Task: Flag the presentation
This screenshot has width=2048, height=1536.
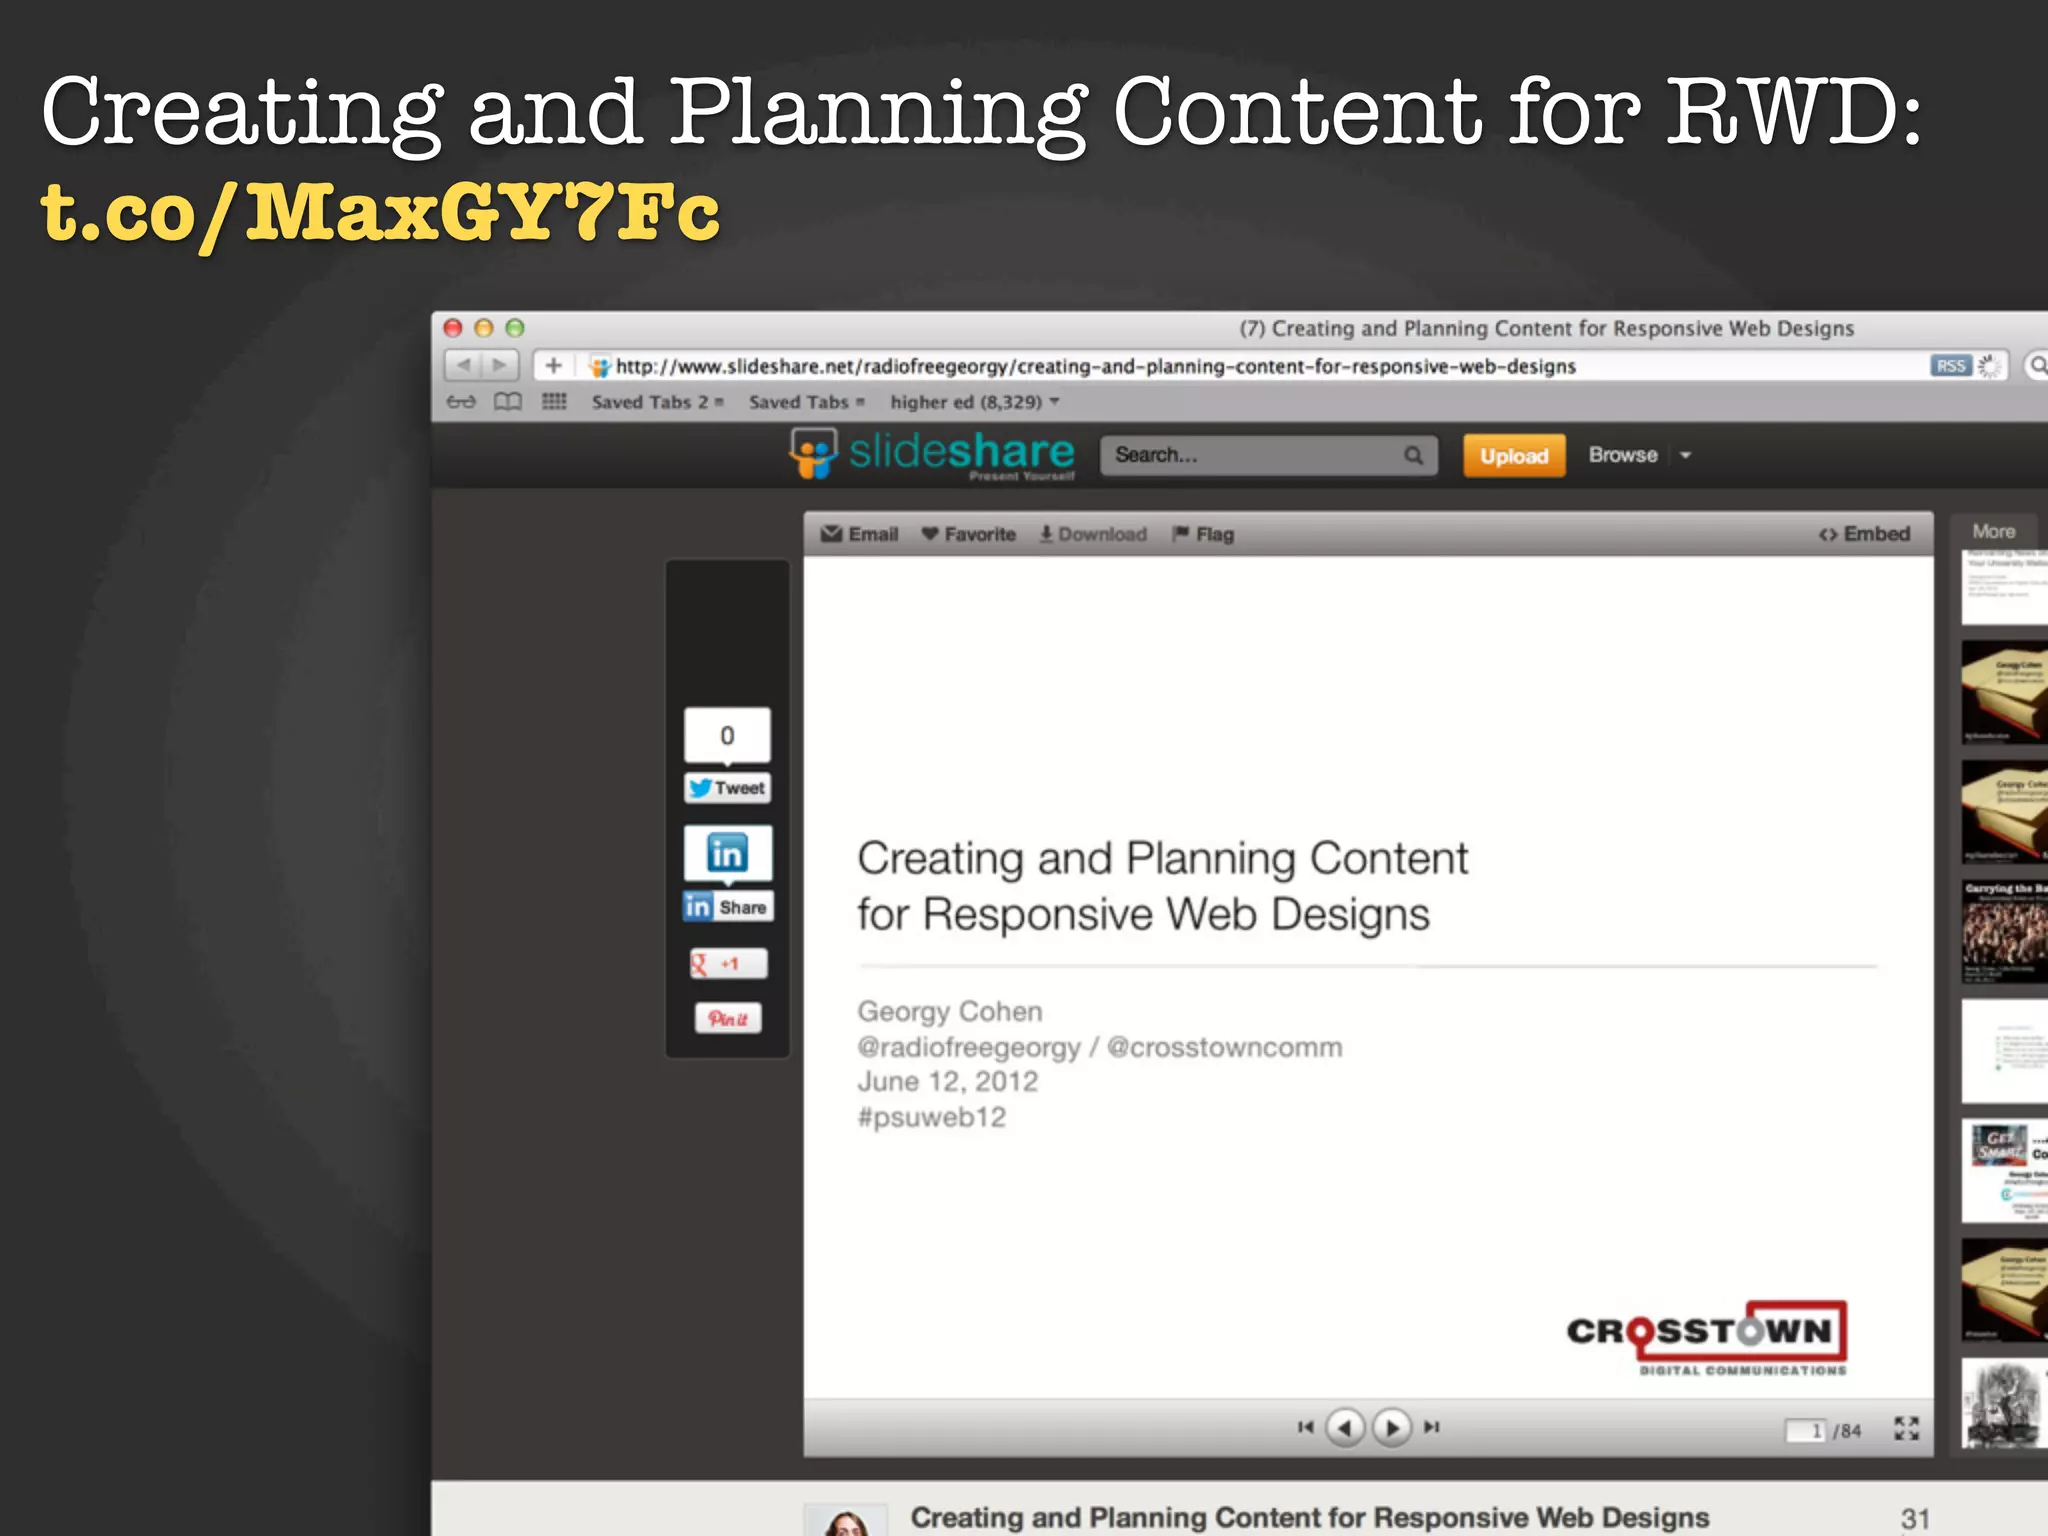Action: (x=1203, y=534)
